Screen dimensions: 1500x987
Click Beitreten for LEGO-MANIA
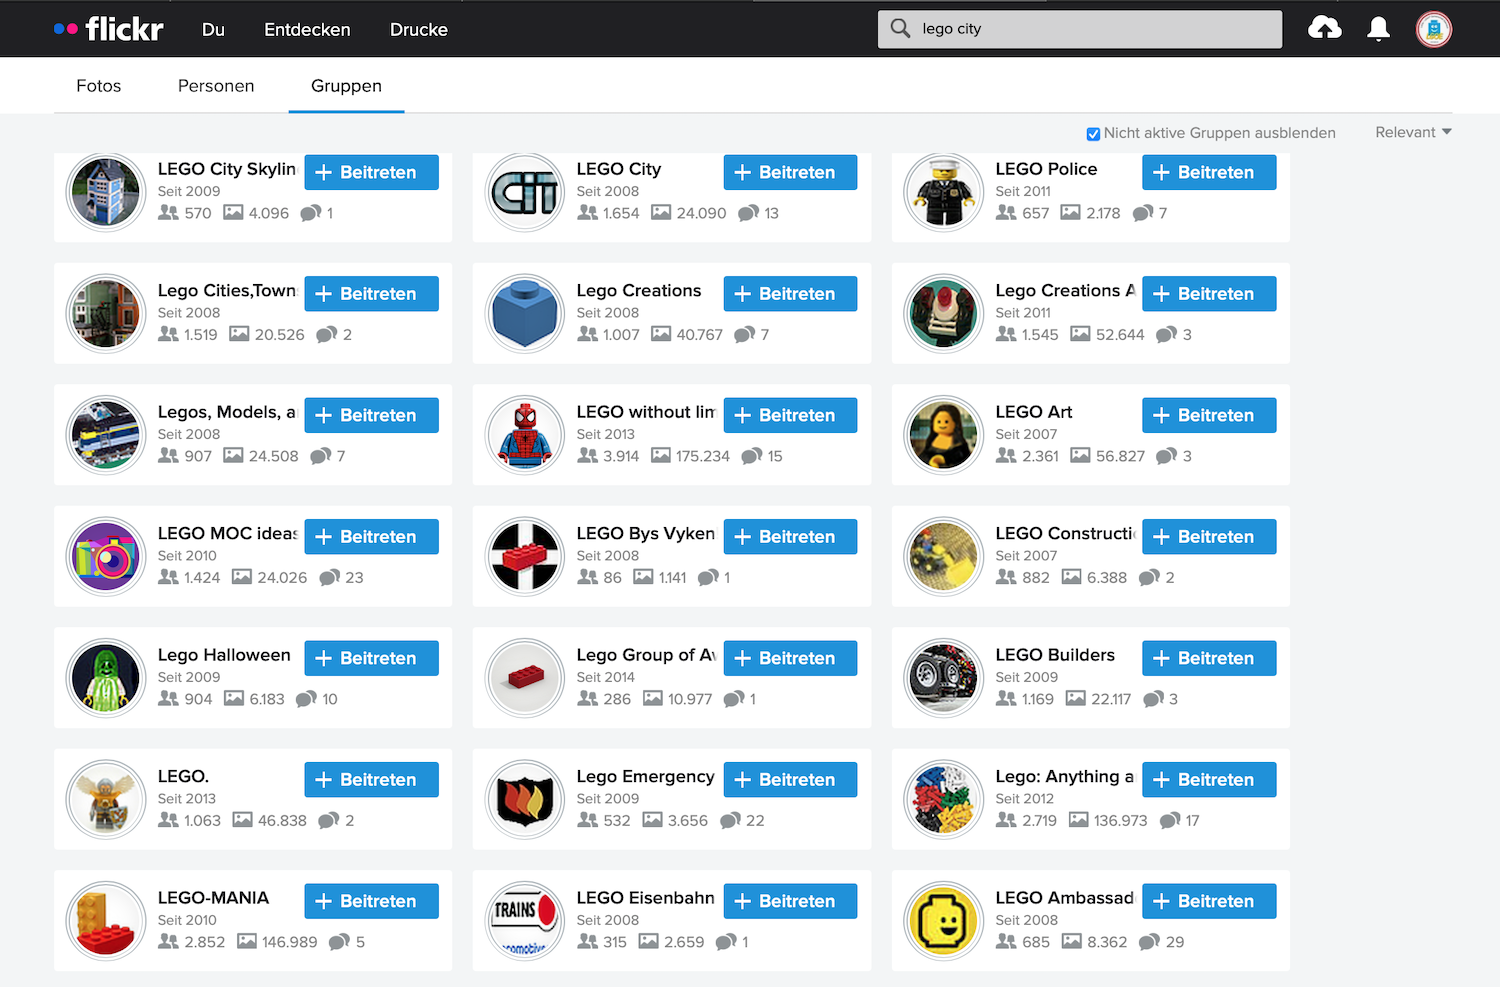(x=372, y=901)
